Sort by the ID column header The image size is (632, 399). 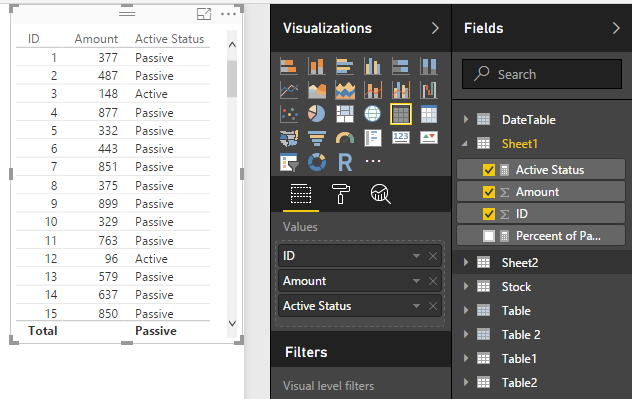click(33, 39)
